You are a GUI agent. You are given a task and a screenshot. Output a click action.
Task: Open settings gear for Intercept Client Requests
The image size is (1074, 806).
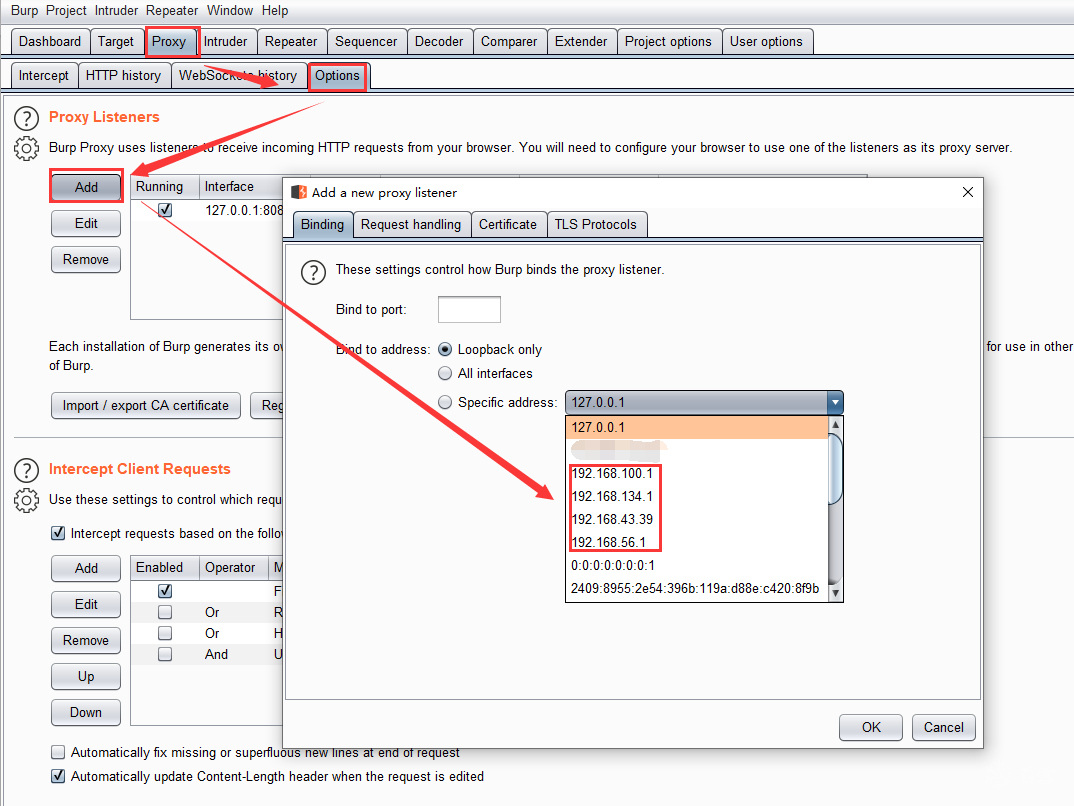(26, 501)
